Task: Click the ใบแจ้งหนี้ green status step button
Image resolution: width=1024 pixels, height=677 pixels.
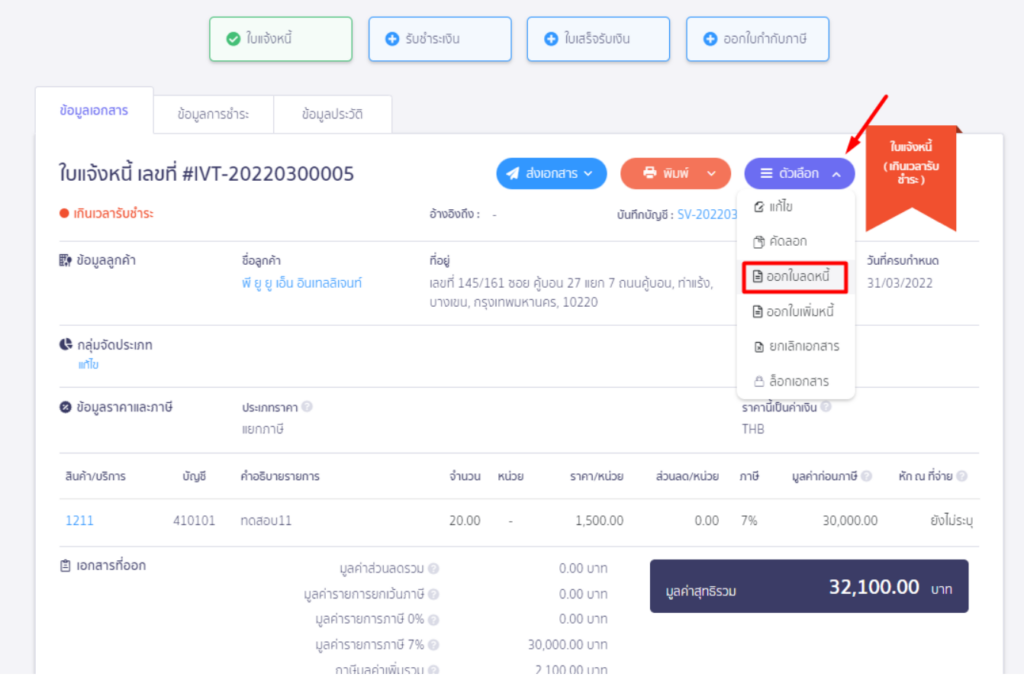Action: (281, 39)
